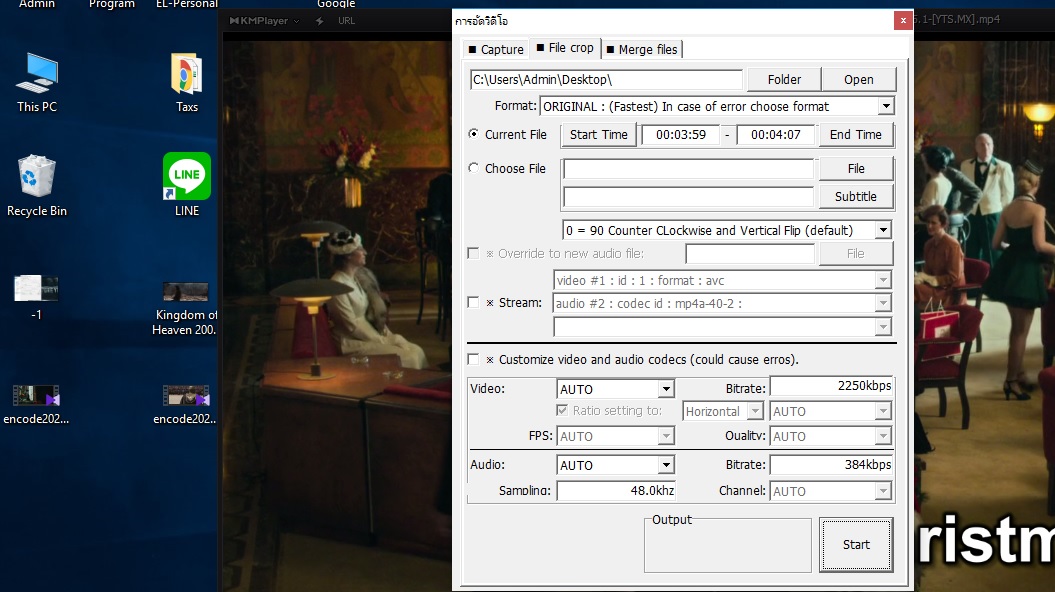Expand the FPS AUTO dropdown
Image resolution: width=1055 pixels, height=592 pixels.
click(666, 436)
